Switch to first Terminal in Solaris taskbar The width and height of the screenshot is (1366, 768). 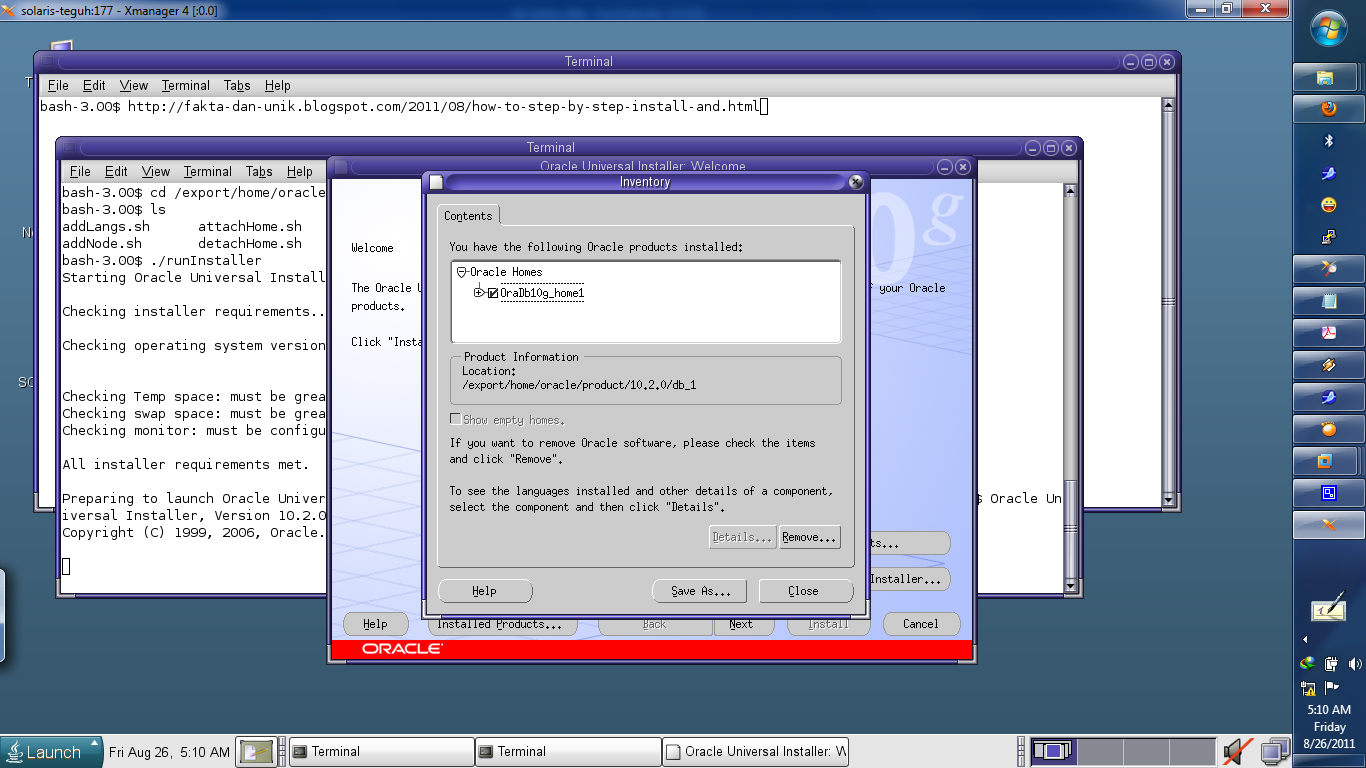pyautogui.click(x=381, y=752)
